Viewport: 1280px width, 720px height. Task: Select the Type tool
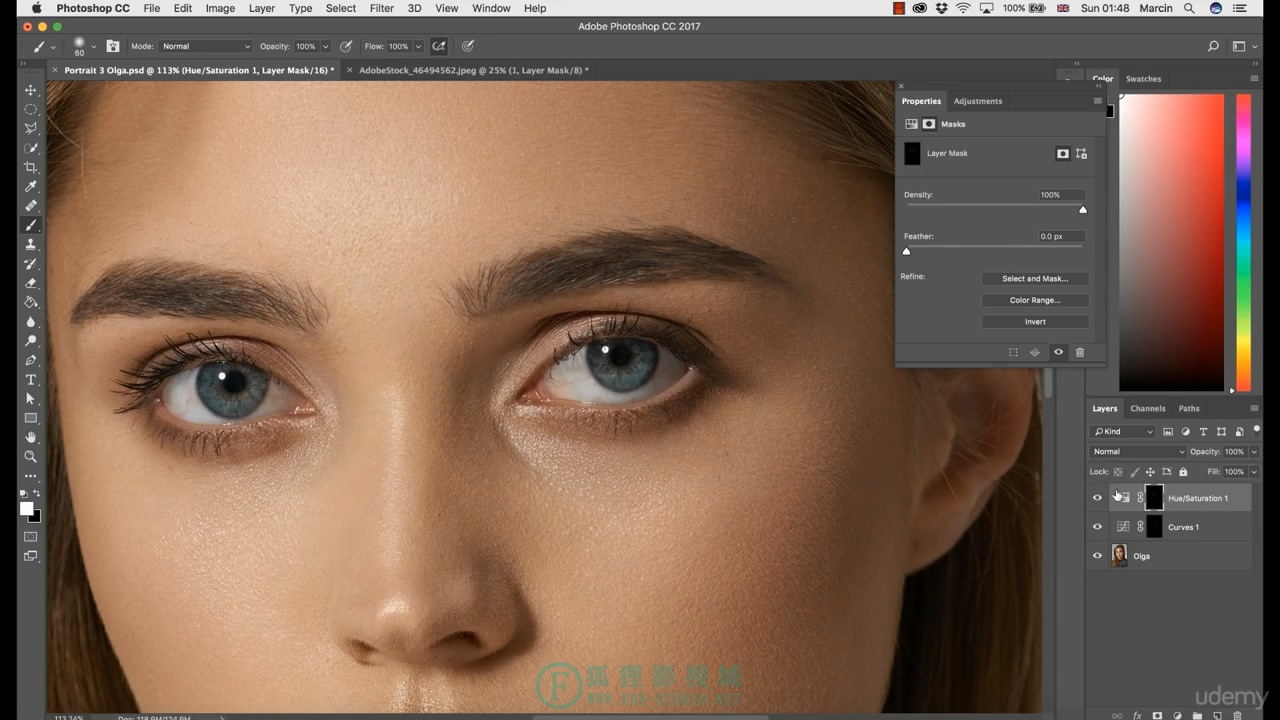31,380
